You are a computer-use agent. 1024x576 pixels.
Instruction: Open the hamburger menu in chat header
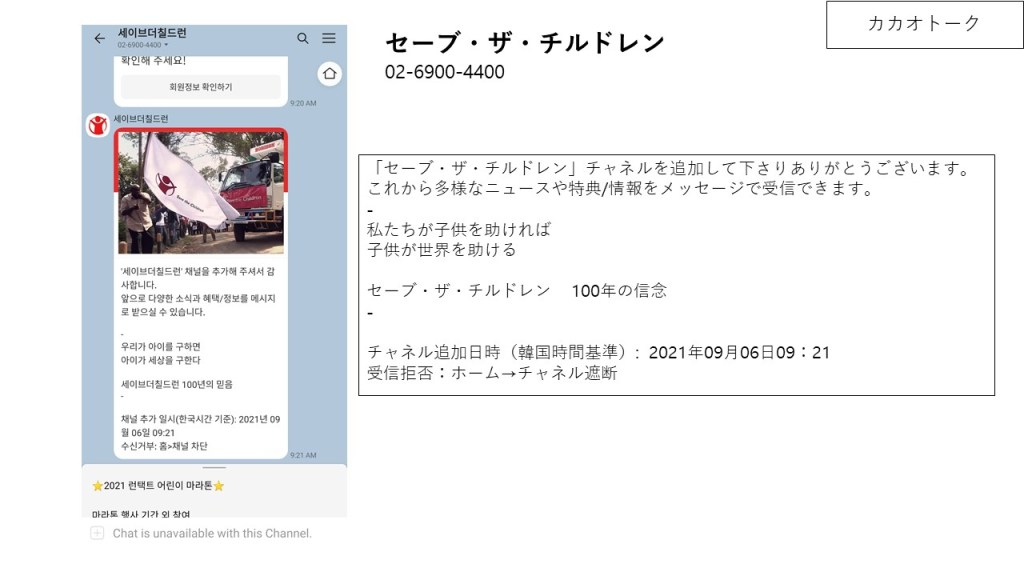(329, 38)
